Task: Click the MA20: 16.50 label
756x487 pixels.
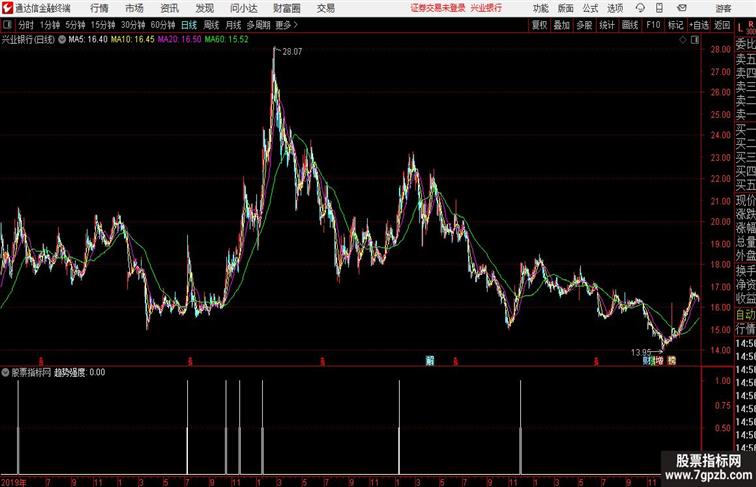Action: (x=179, y=40)
